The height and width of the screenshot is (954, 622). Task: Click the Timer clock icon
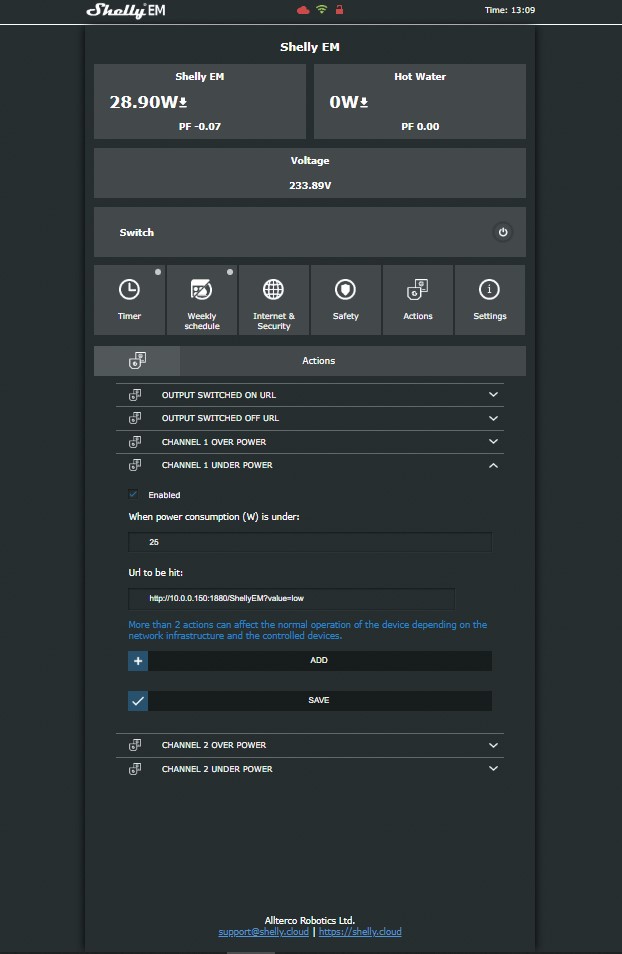[129, 290]
